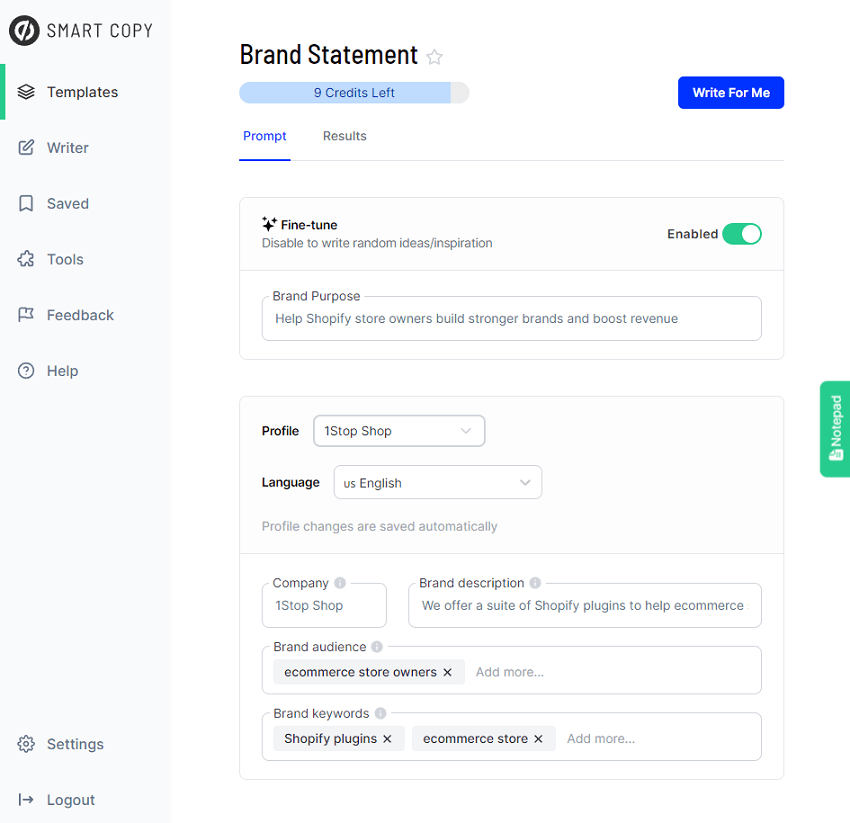Open the Help question mark icon
Screen dimensions: 850x823
[x=25, y=370]
